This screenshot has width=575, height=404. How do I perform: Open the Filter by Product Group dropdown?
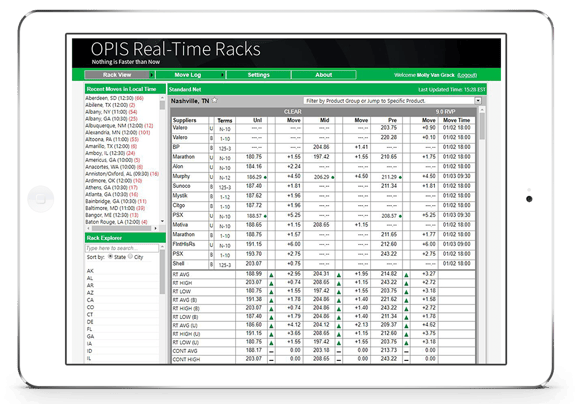click(x=392, y=100)
